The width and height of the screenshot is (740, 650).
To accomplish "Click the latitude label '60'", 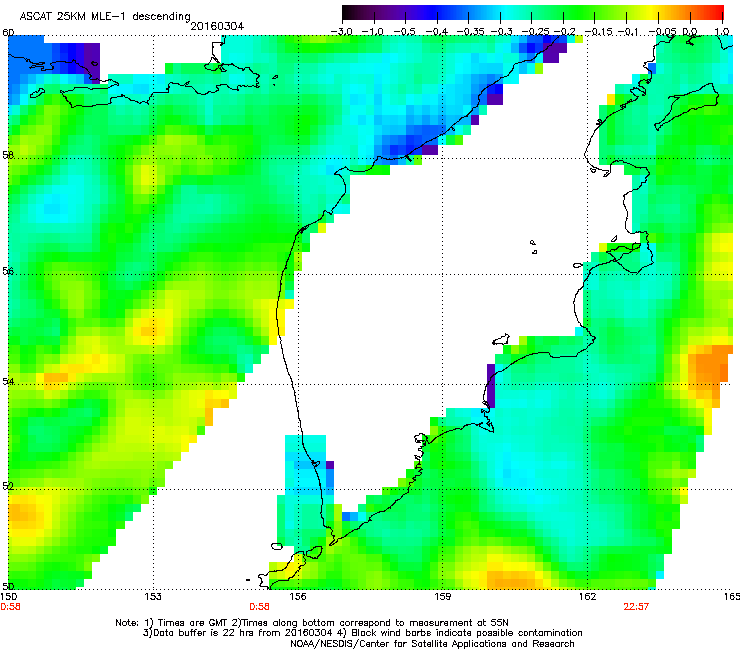I will [x=8, y=33].
